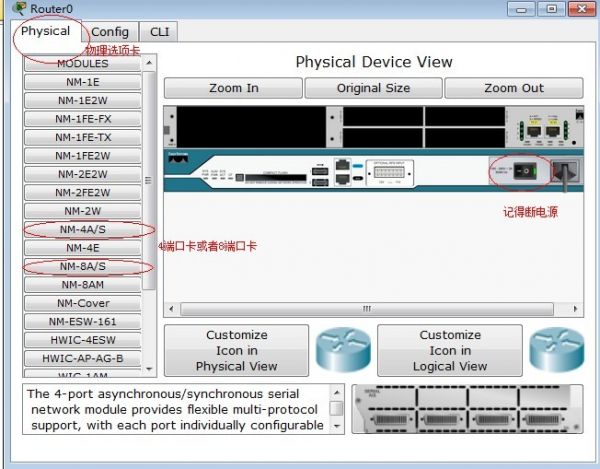Click the MODULES header button

[x=83, y=64]
